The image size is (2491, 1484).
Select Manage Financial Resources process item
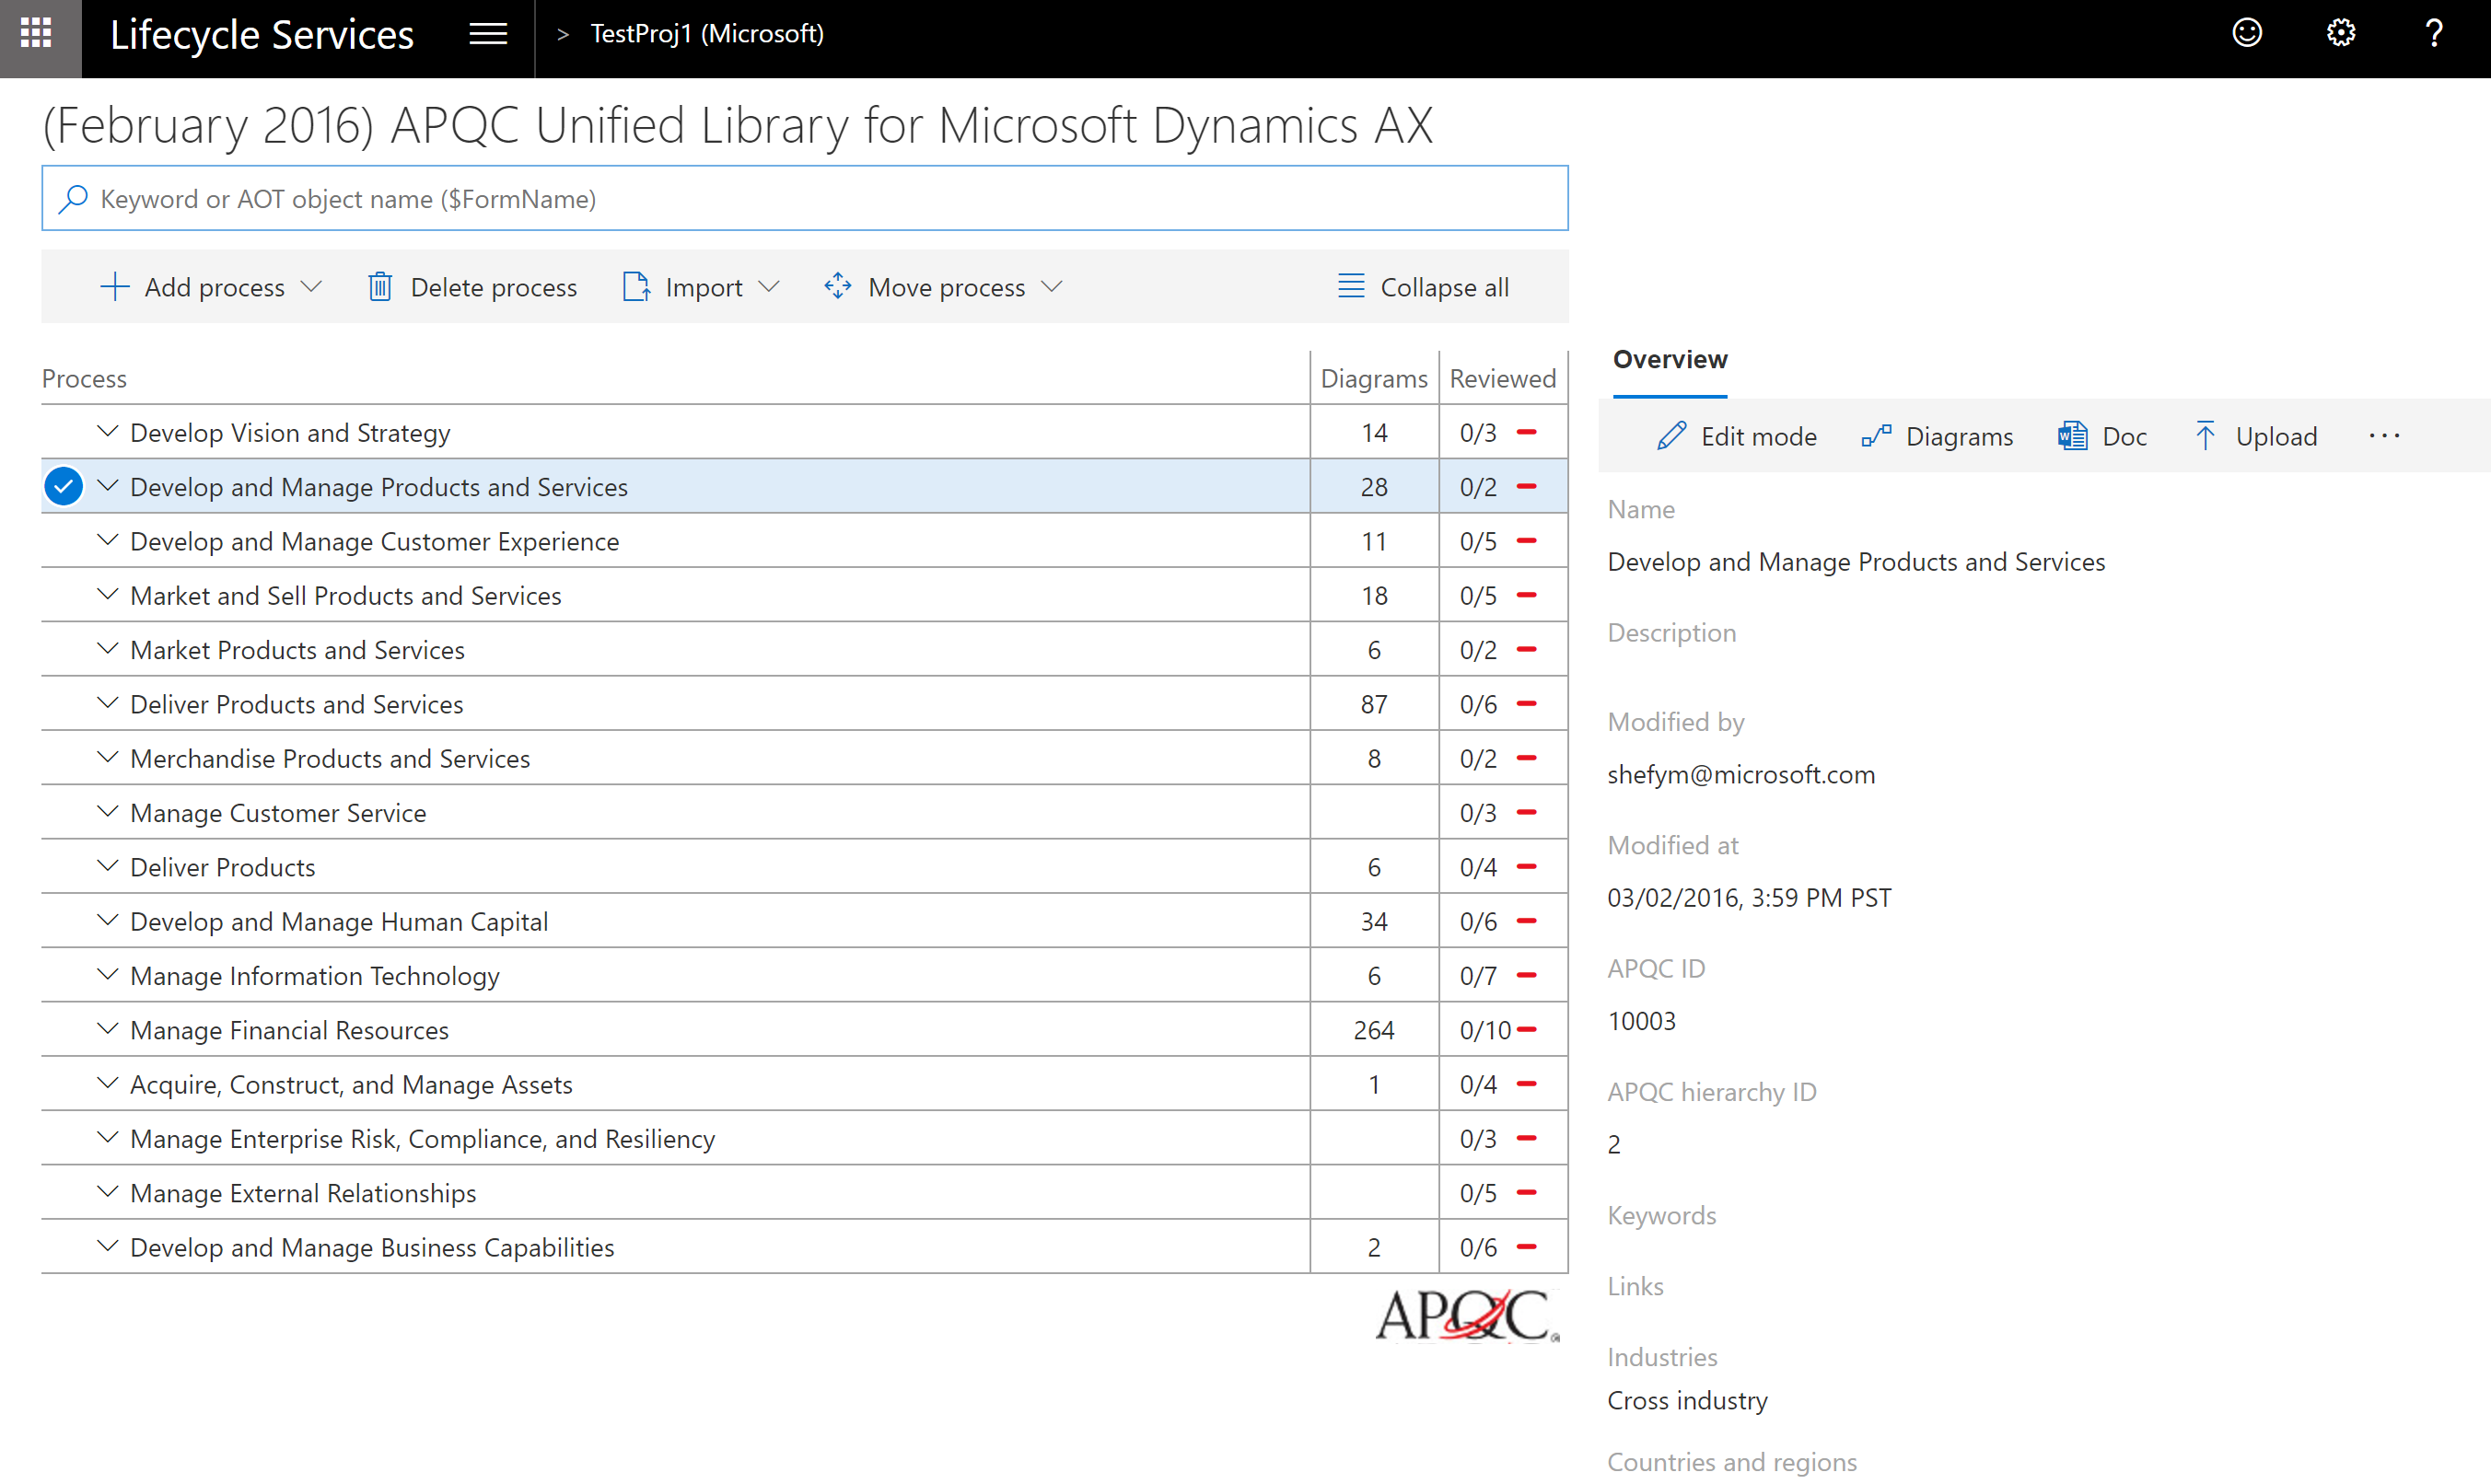288,1028
